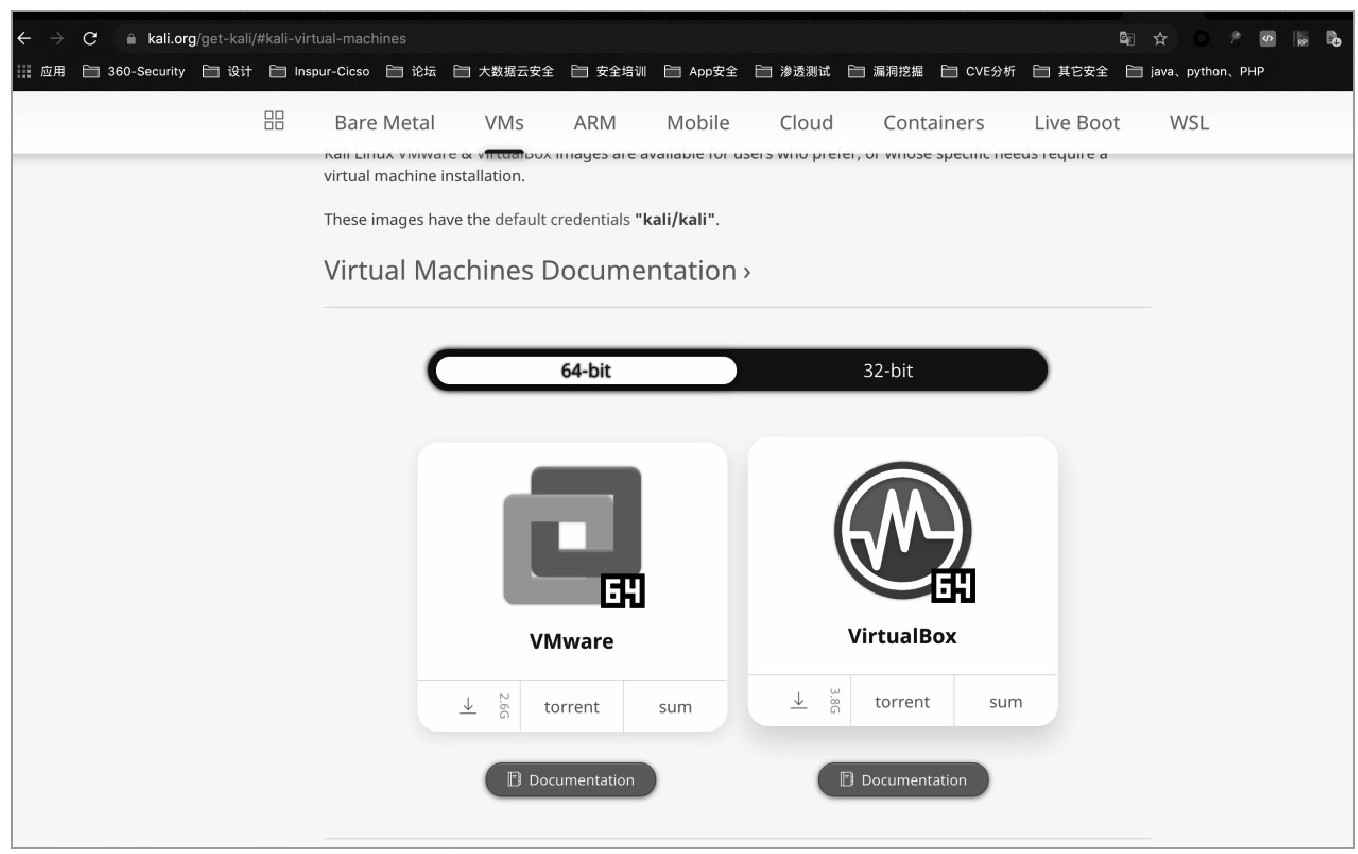Screen dimensions: 1358x854
Task: Open the 安全培训 bookmark folder
Action: click(609, 71)
